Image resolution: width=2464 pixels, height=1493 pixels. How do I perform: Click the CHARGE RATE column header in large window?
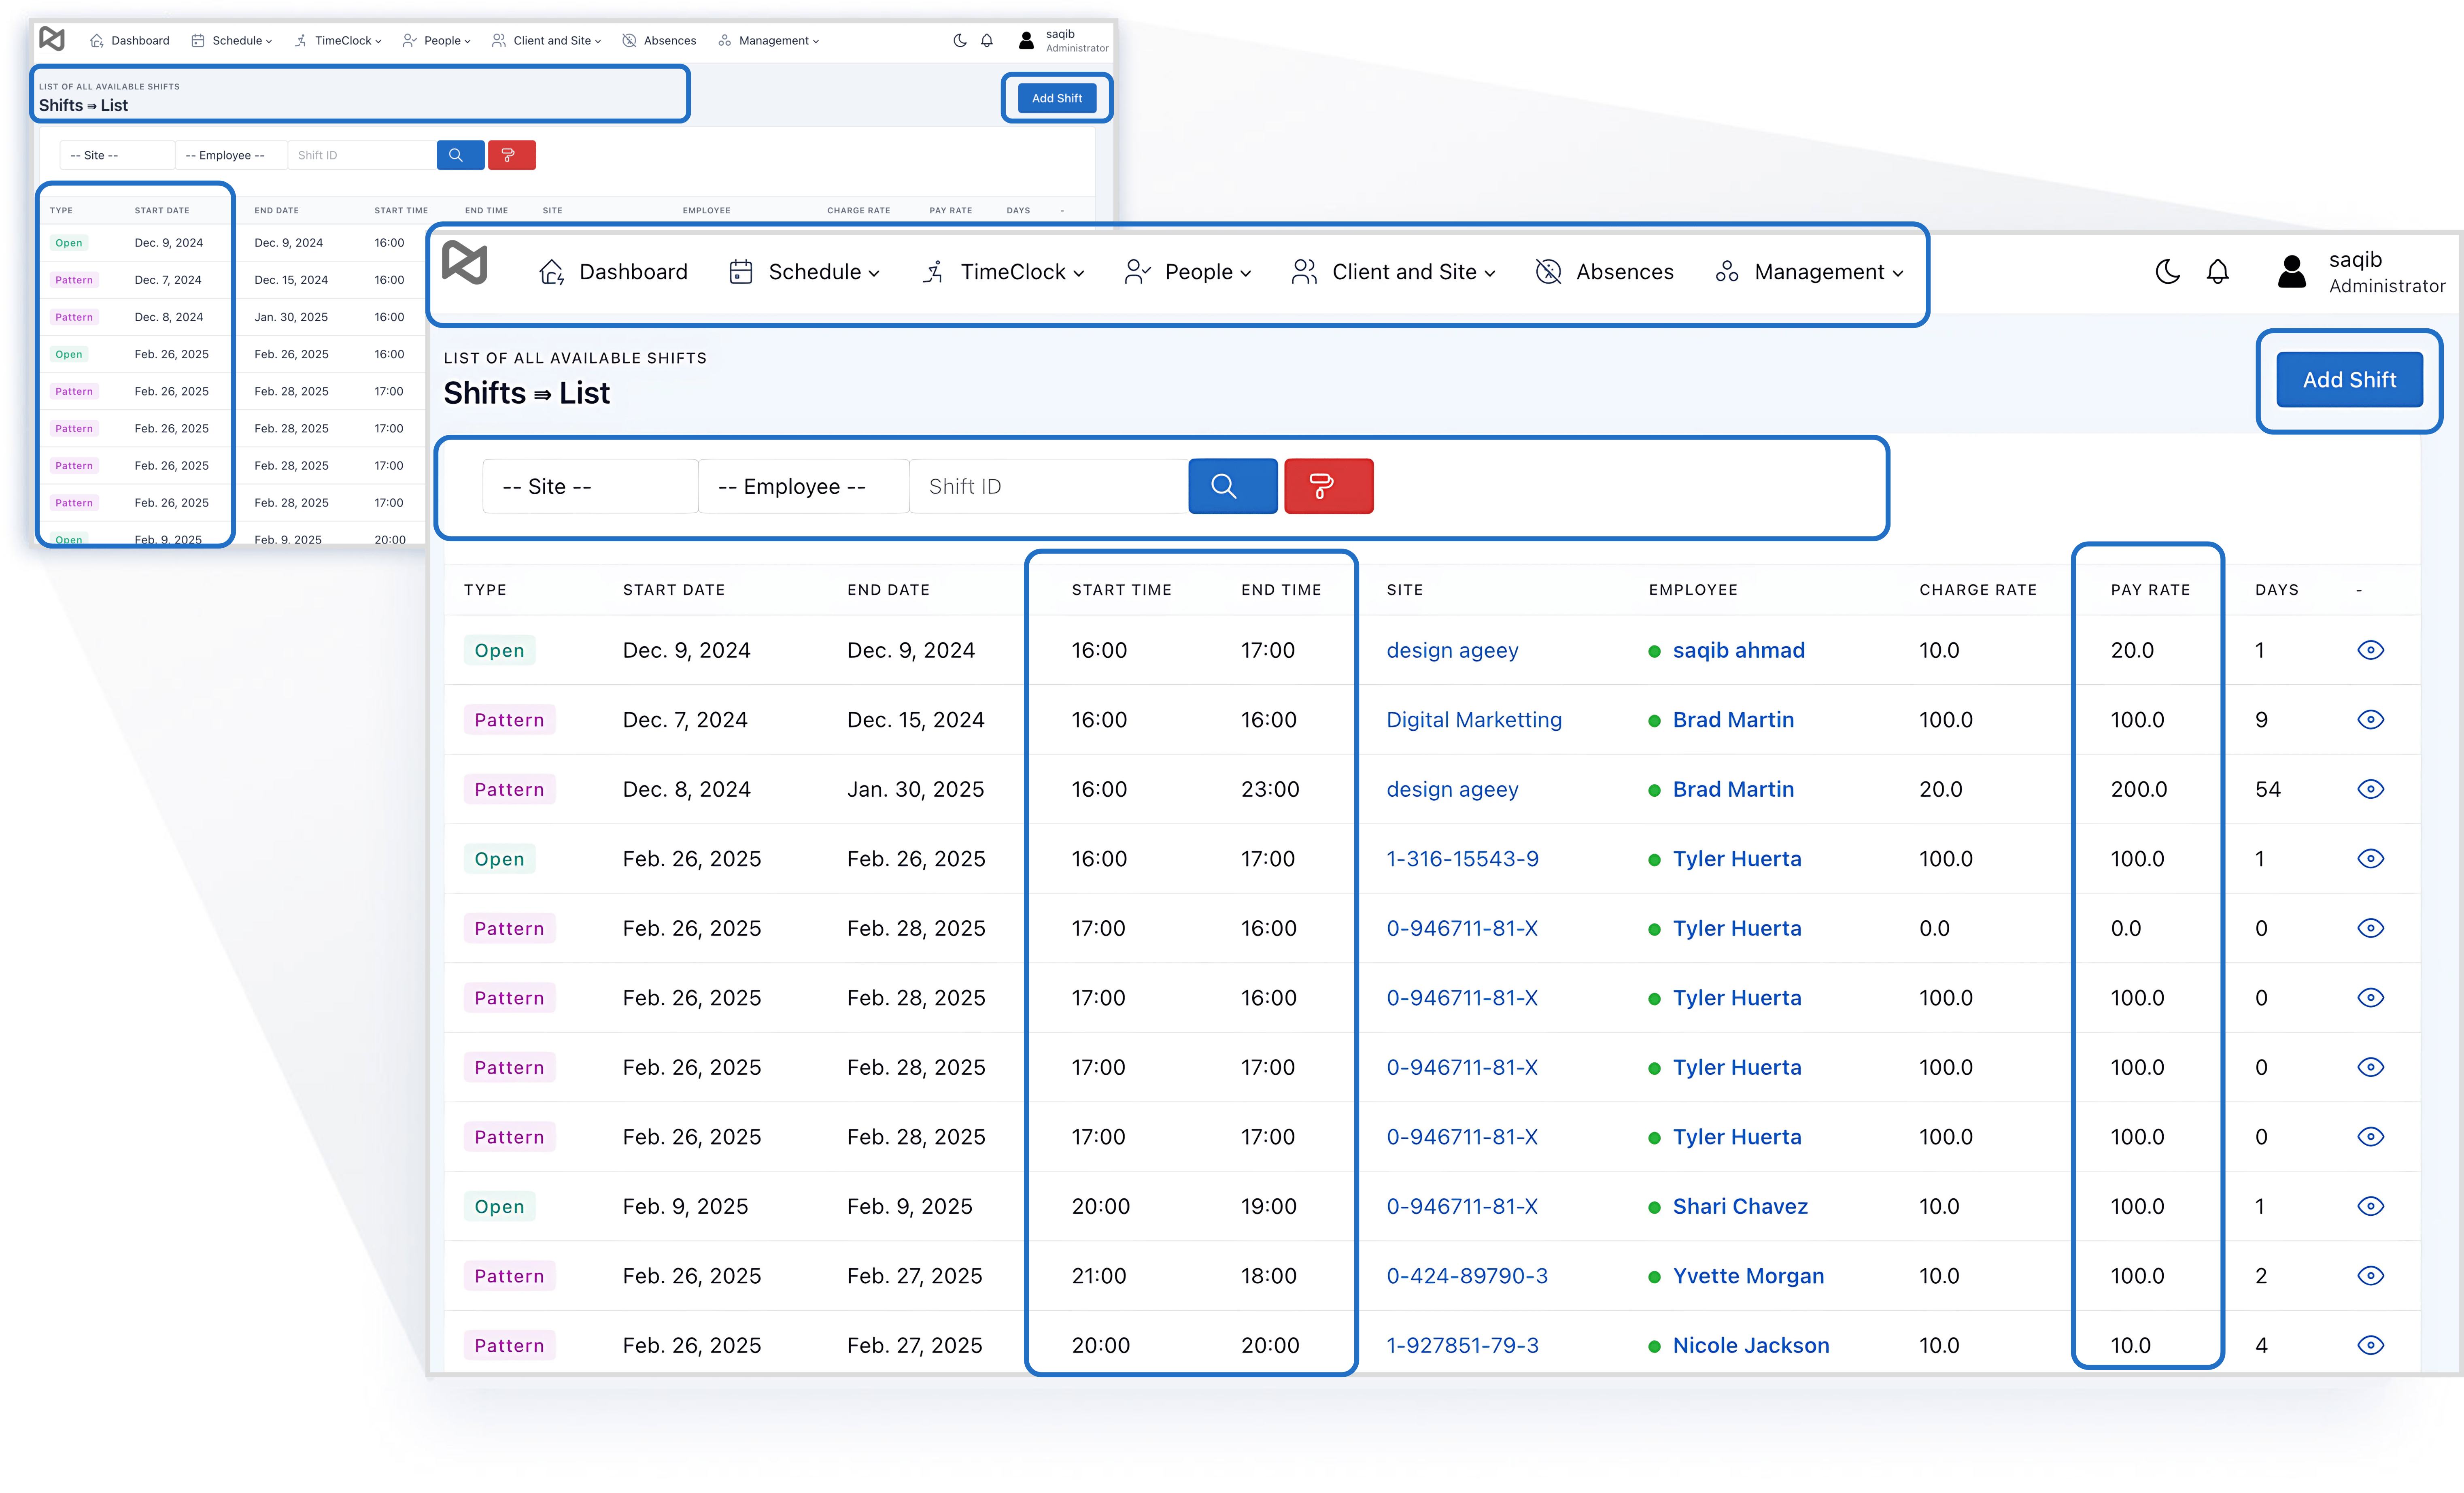pos(1977,590)
